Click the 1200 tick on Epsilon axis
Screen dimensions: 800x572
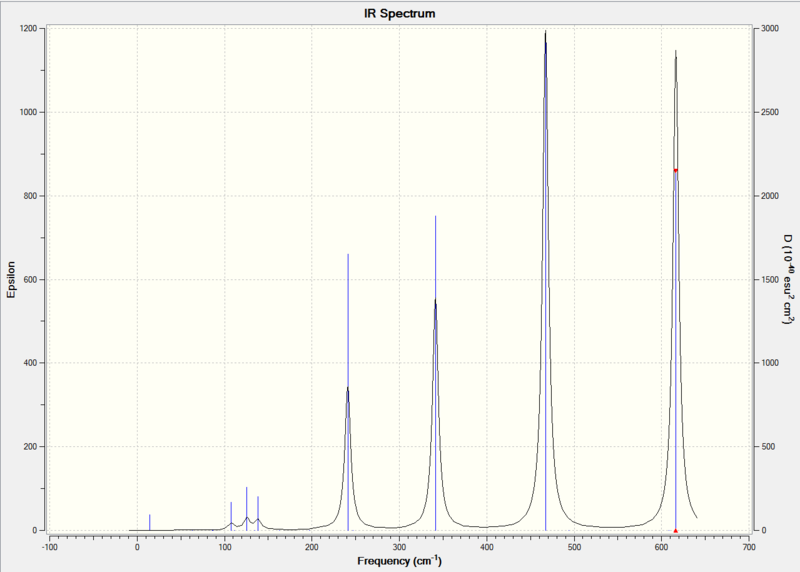[x=29, y=29]
